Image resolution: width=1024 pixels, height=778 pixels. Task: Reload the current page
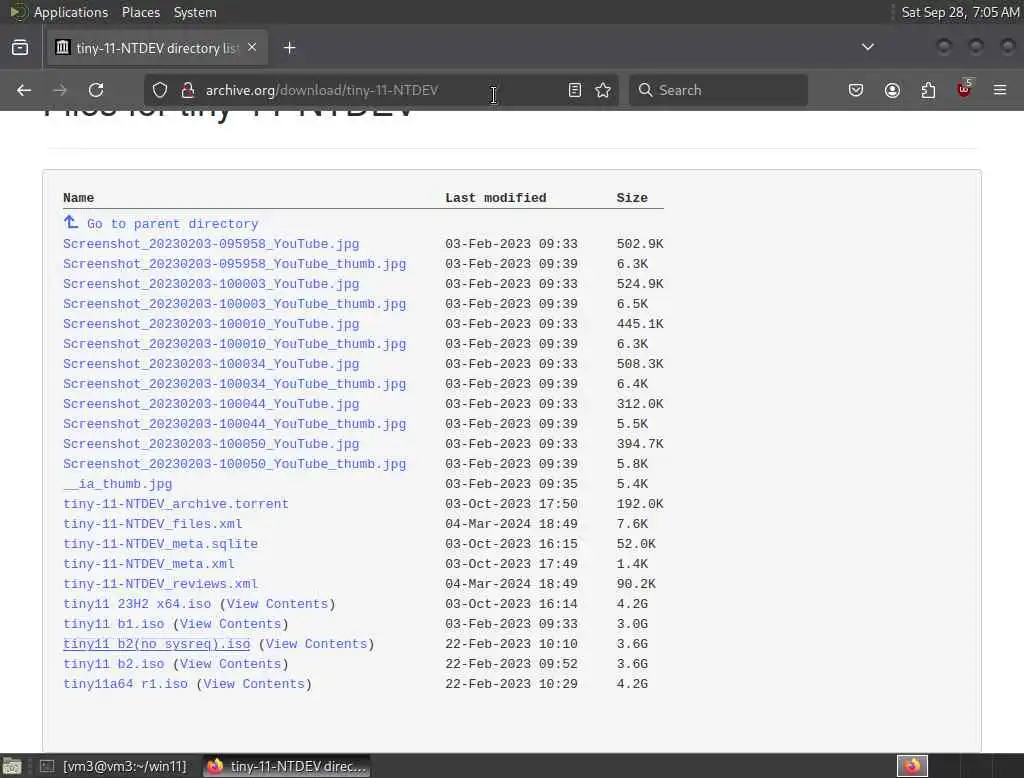[96, 90]
